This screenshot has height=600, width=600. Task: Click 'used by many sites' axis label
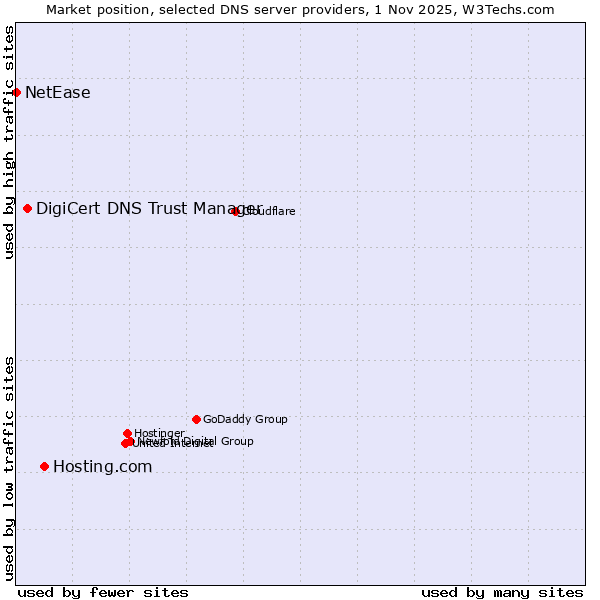coord(502,592)
